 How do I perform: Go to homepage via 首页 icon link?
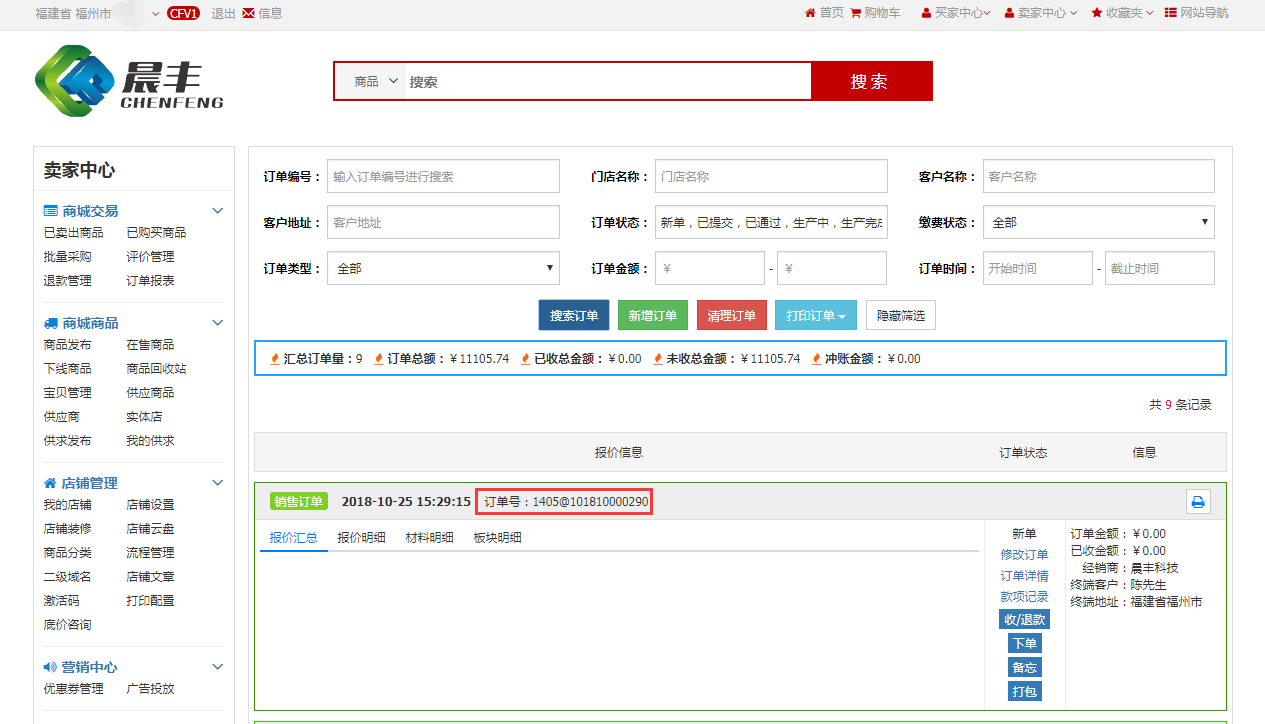[x=824, y=13]
